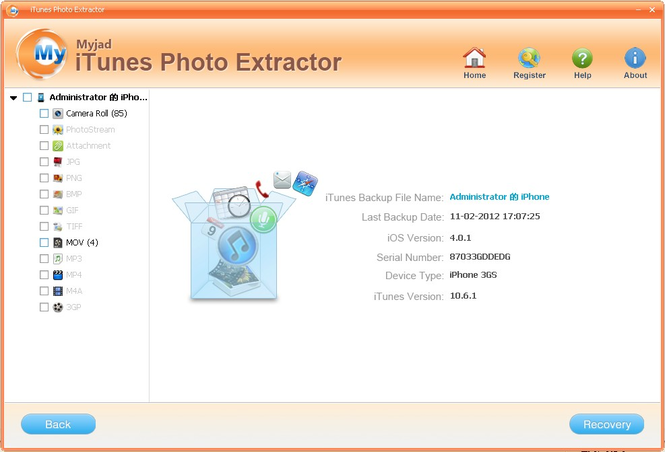Viewport: 665px width, 452px height.
Task: Open the Administrator iPhone backup name link
Action: (499, 197)
